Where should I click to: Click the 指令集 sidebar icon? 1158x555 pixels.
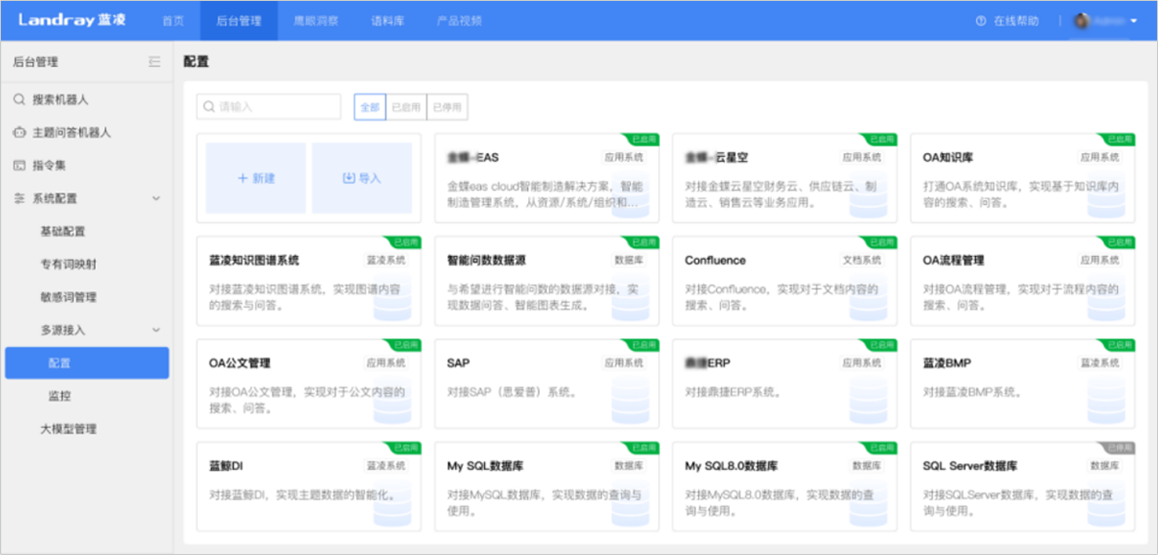pos(19,165)
